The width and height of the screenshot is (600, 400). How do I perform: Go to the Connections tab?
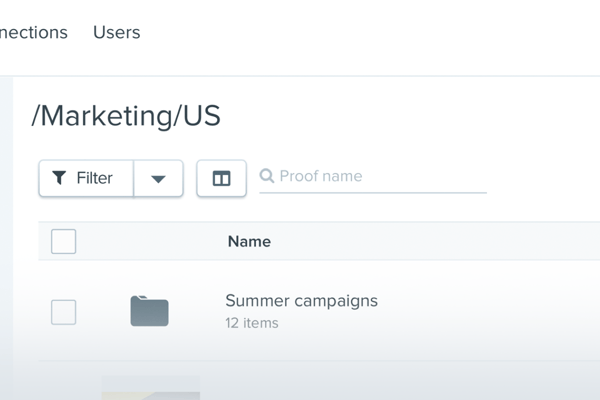coord(32,32)
